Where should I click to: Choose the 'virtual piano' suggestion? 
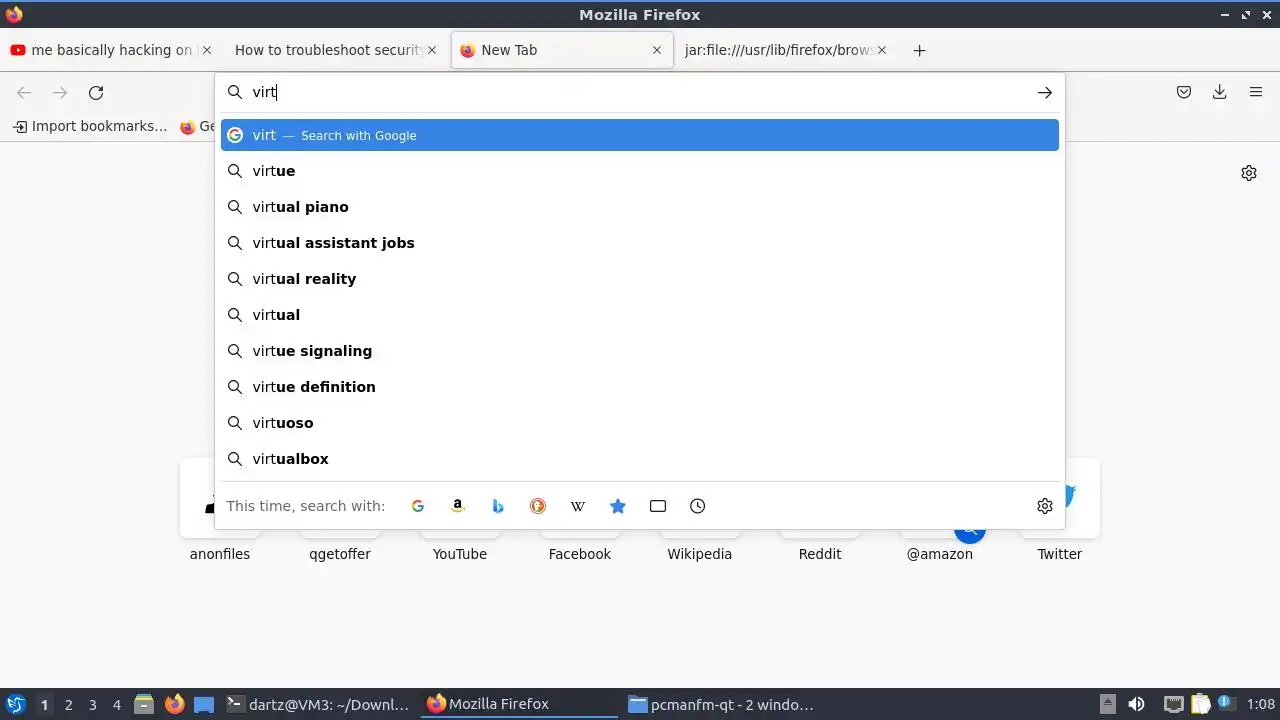(x=640, y=207)
